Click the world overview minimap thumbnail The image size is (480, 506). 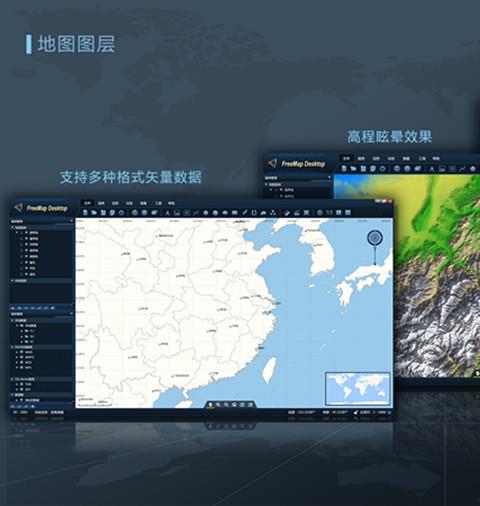click(x=358, y=388)
